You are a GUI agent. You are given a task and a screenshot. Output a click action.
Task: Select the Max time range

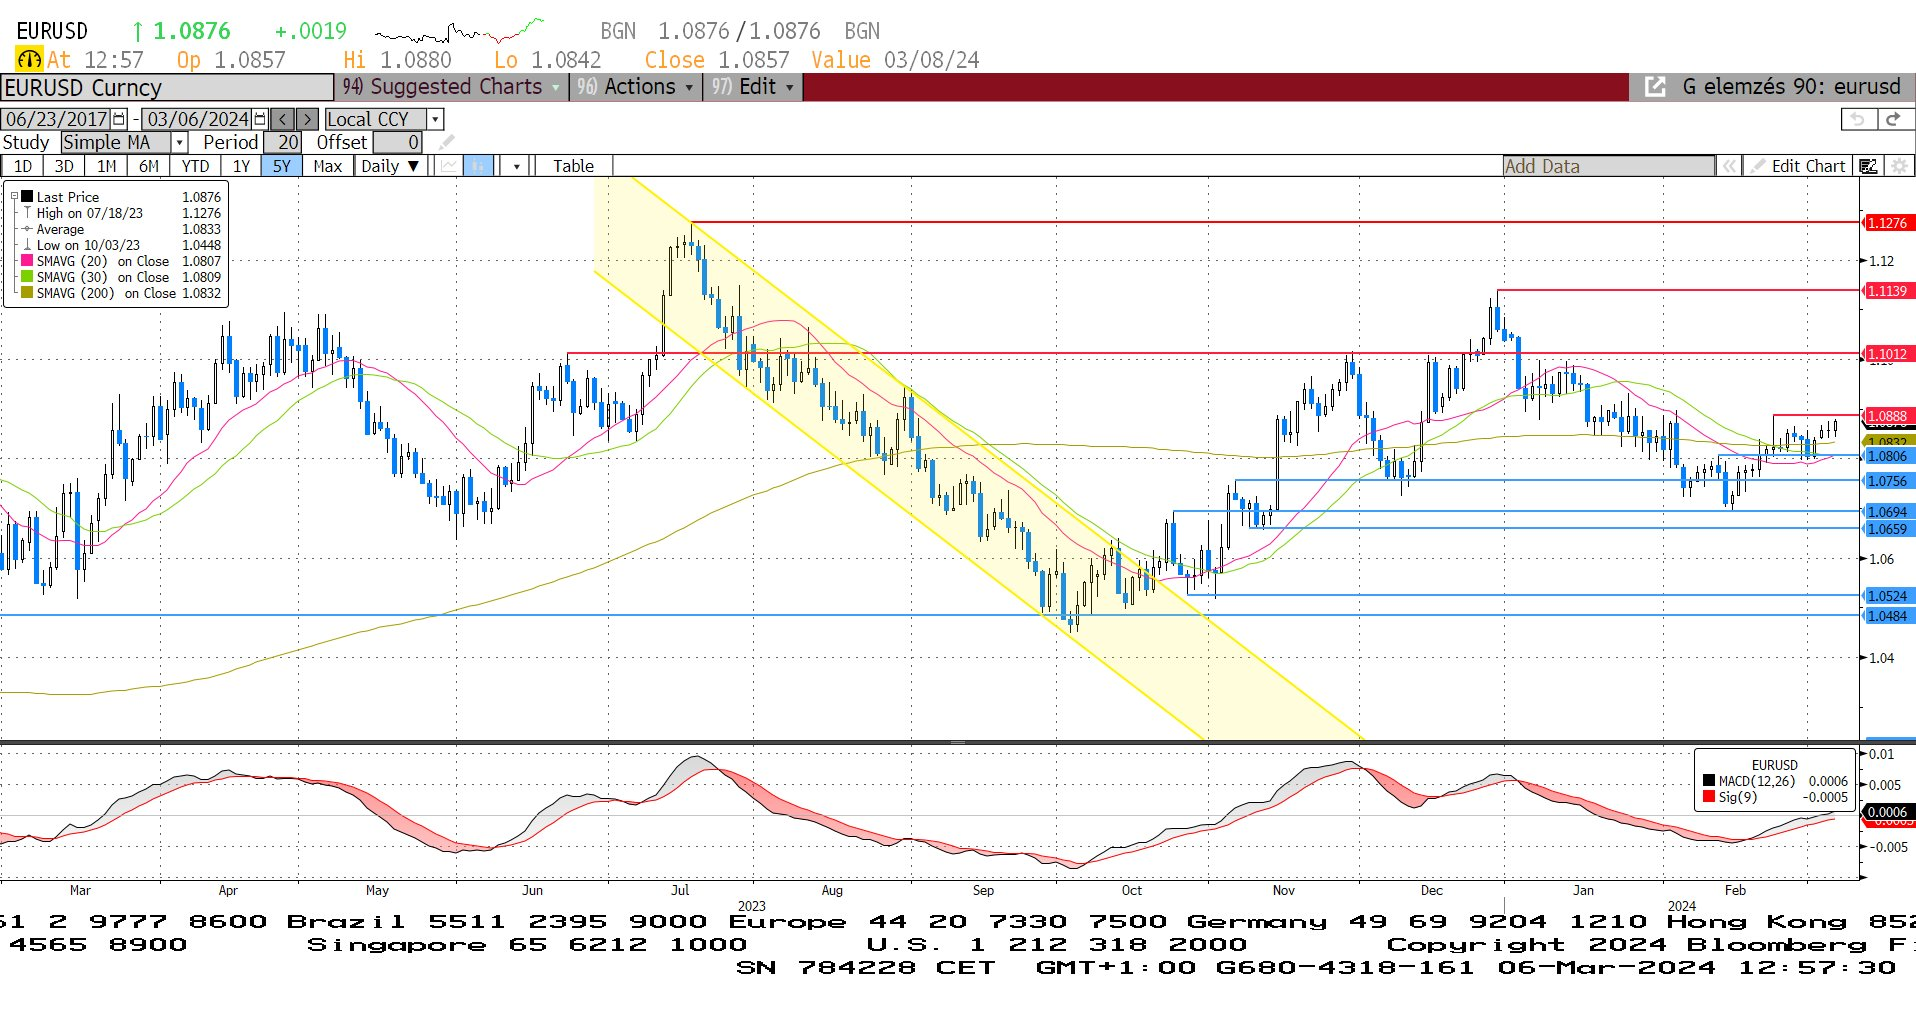[x=328, y=166]
